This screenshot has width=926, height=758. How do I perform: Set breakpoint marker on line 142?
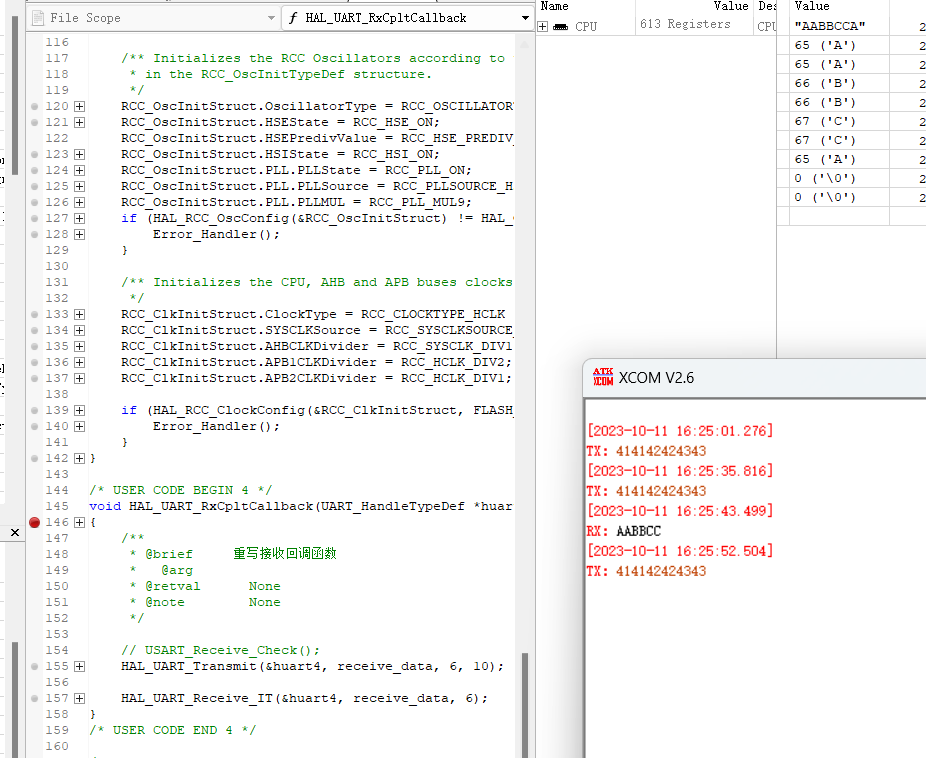34,458
